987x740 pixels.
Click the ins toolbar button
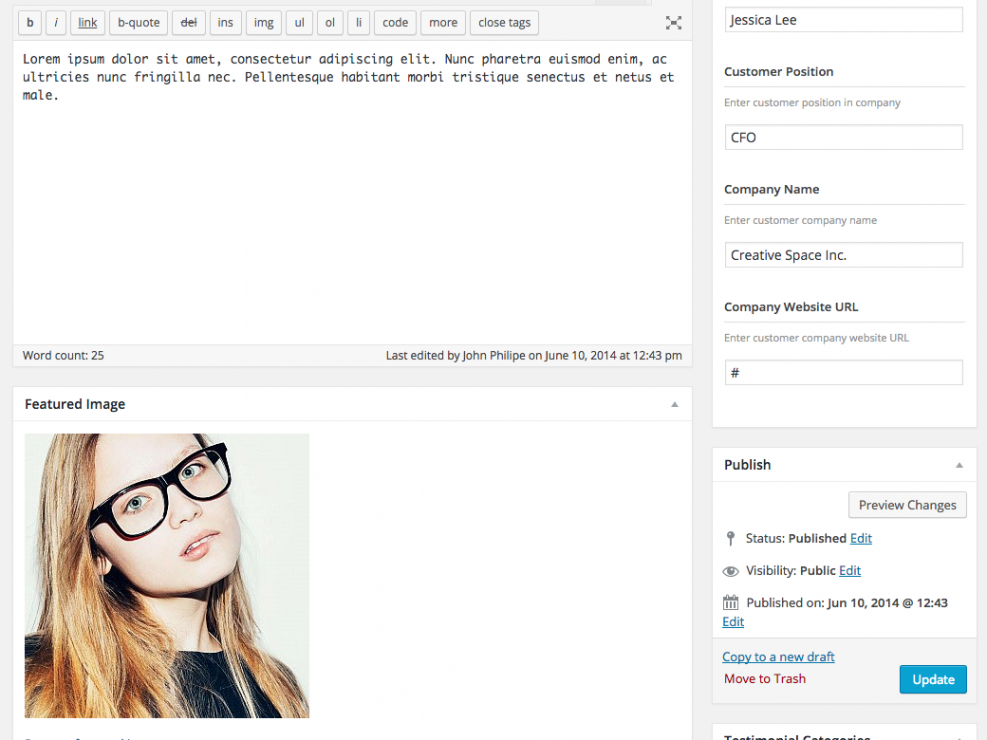[225, 23]
